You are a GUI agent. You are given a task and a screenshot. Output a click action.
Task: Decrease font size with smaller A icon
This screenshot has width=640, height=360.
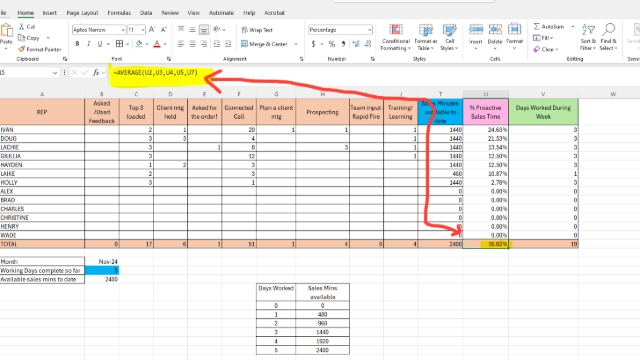point(164,29)
